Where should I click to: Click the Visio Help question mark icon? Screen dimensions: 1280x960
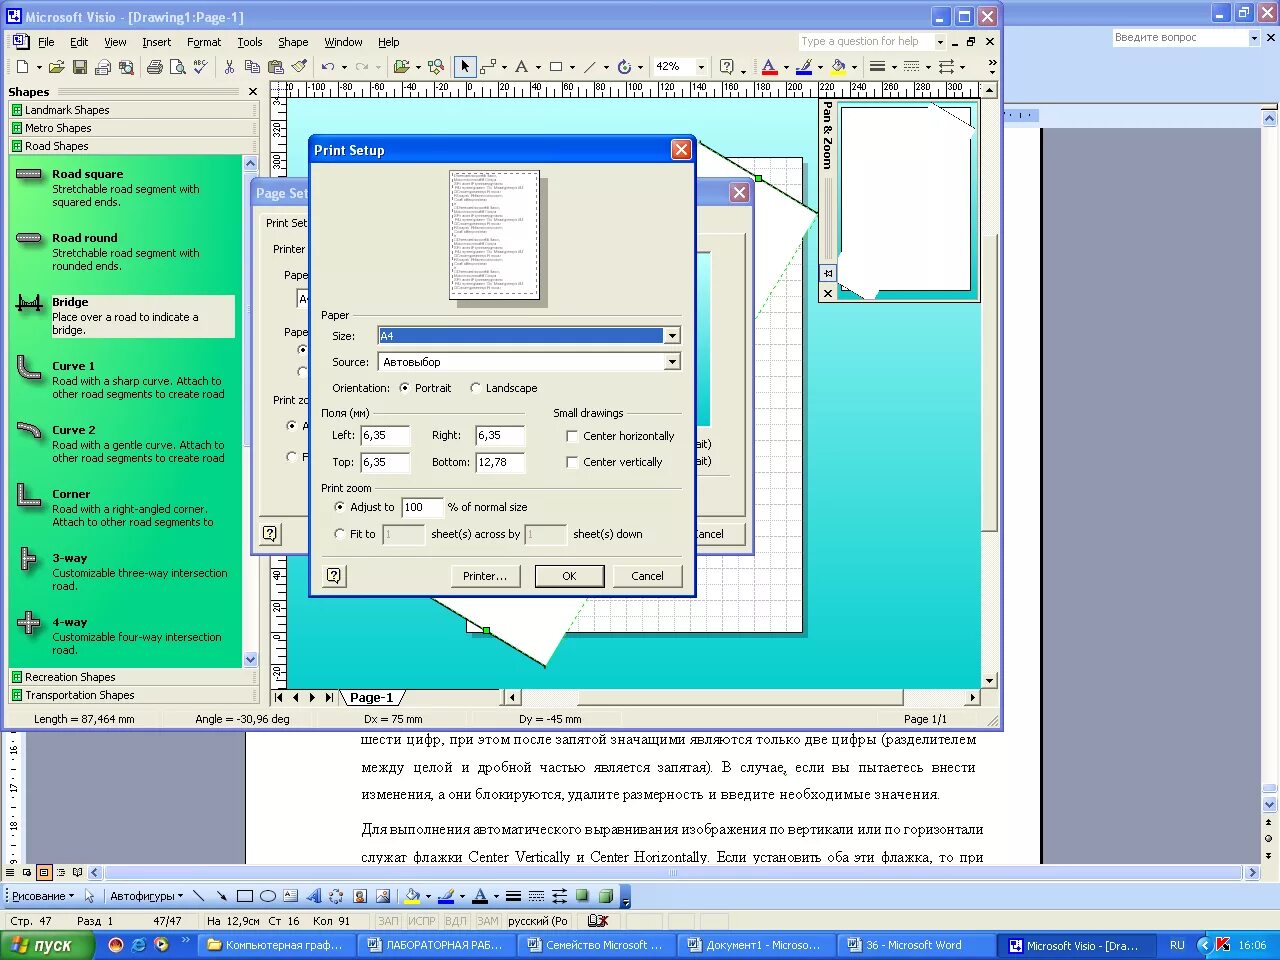[727, 67]
